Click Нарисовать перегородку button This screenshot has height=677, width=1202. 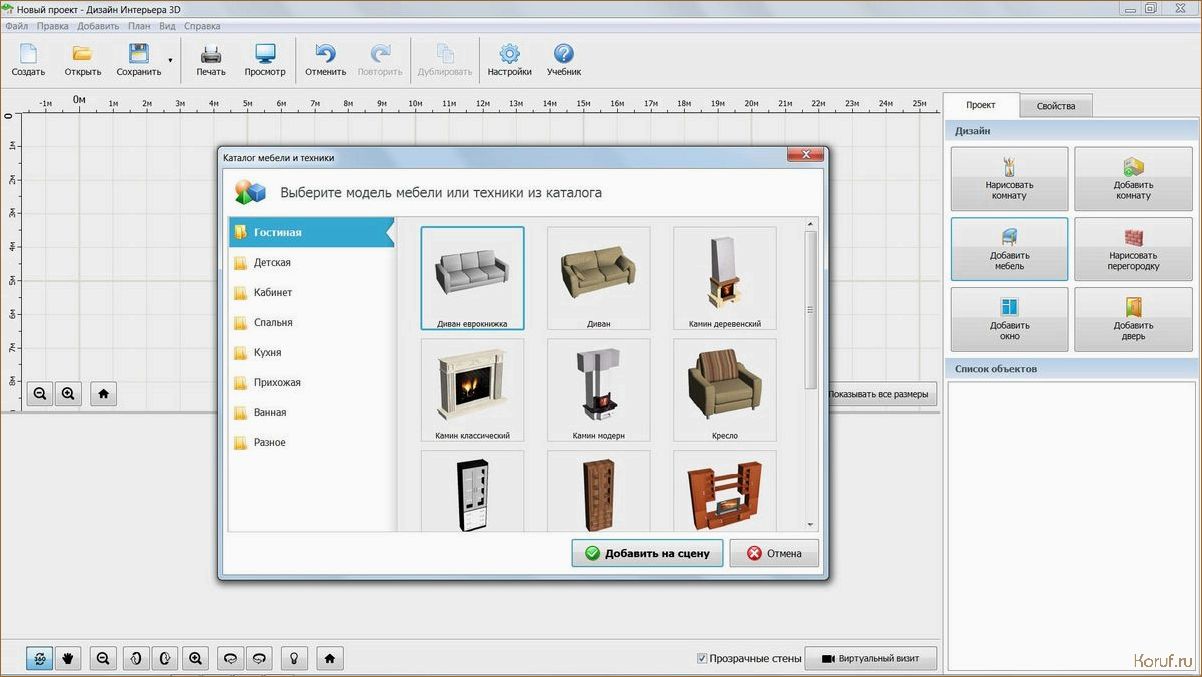coord(1133,249)
